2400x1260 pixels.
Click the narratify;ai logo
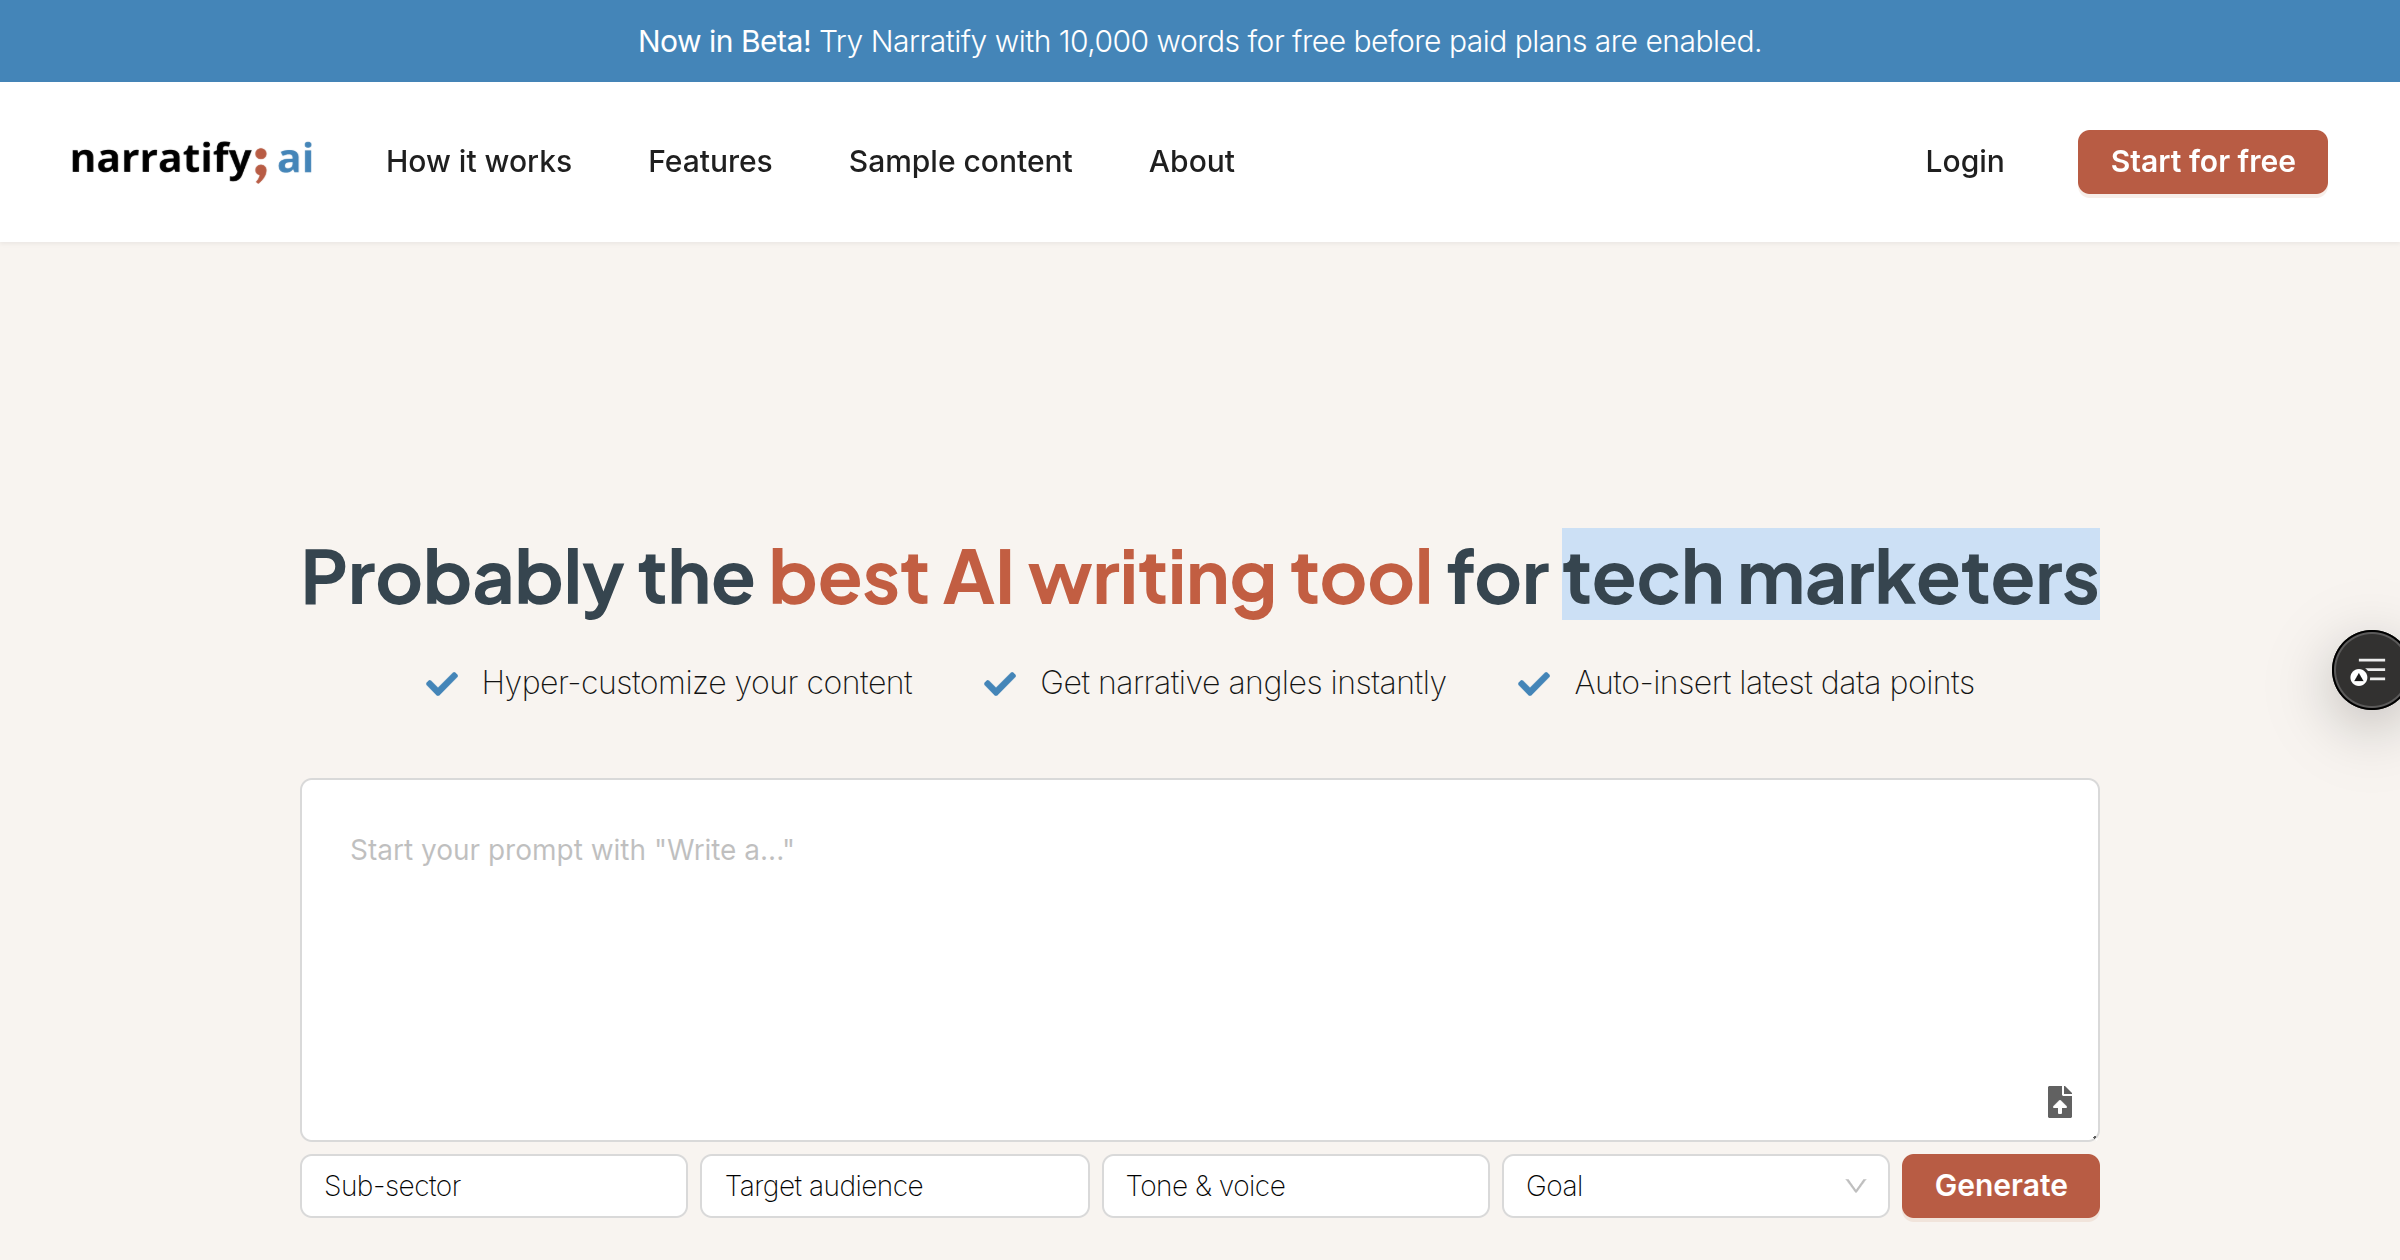(x=192, y=160)
